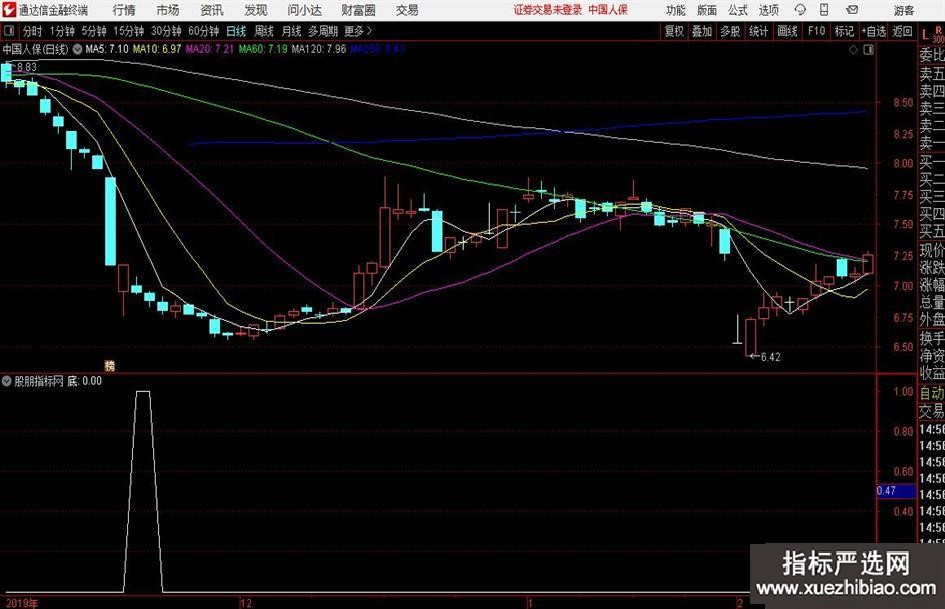Select the 多周期 multi-period view
This screenshot has width=945, height=609.
323,31
